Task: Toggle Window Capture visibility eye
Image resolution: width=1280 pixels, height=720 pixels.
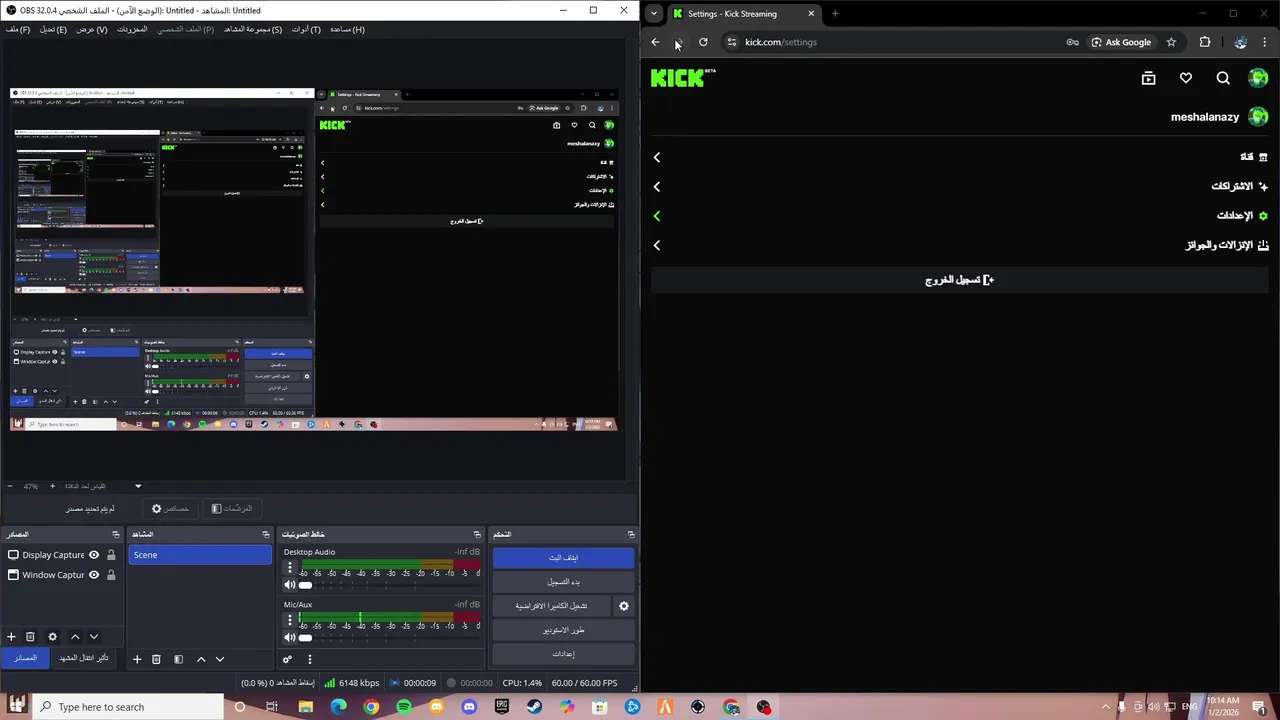Action: point(94,575)
